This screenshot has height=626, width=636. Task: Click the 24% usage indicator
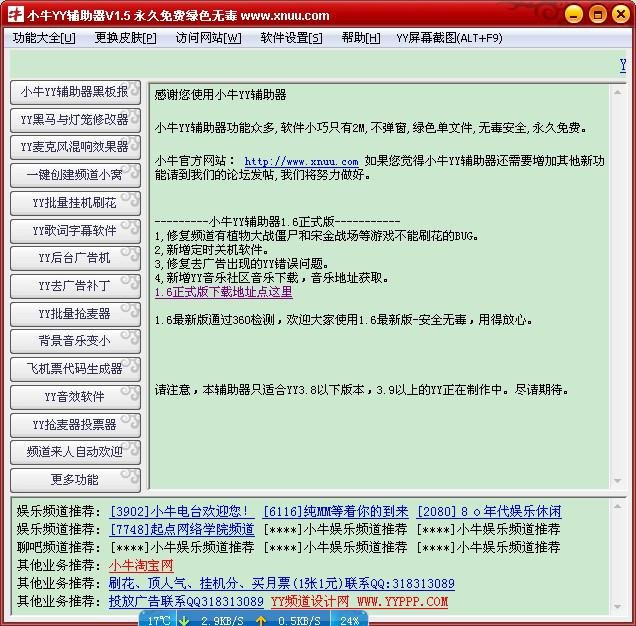[350, 621]
